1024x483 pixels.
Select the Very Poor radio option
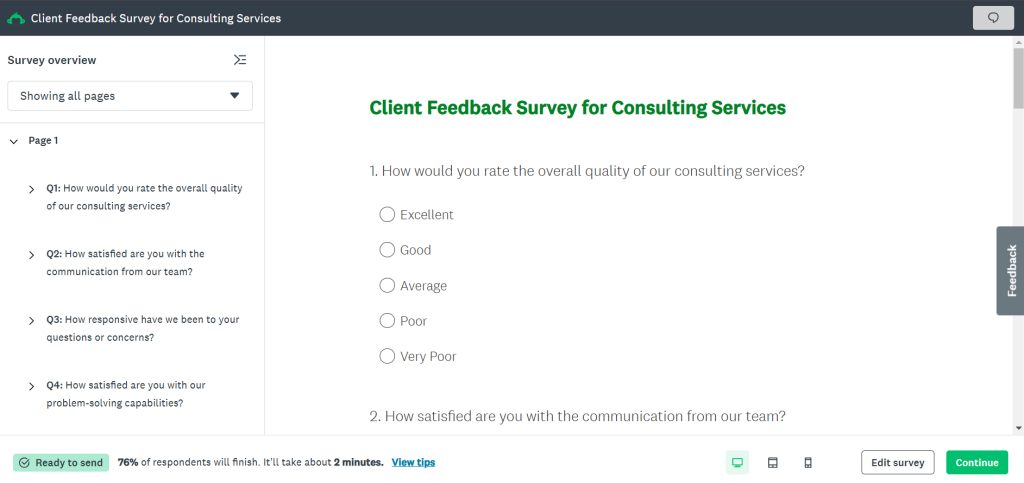(x=388, y=356)
